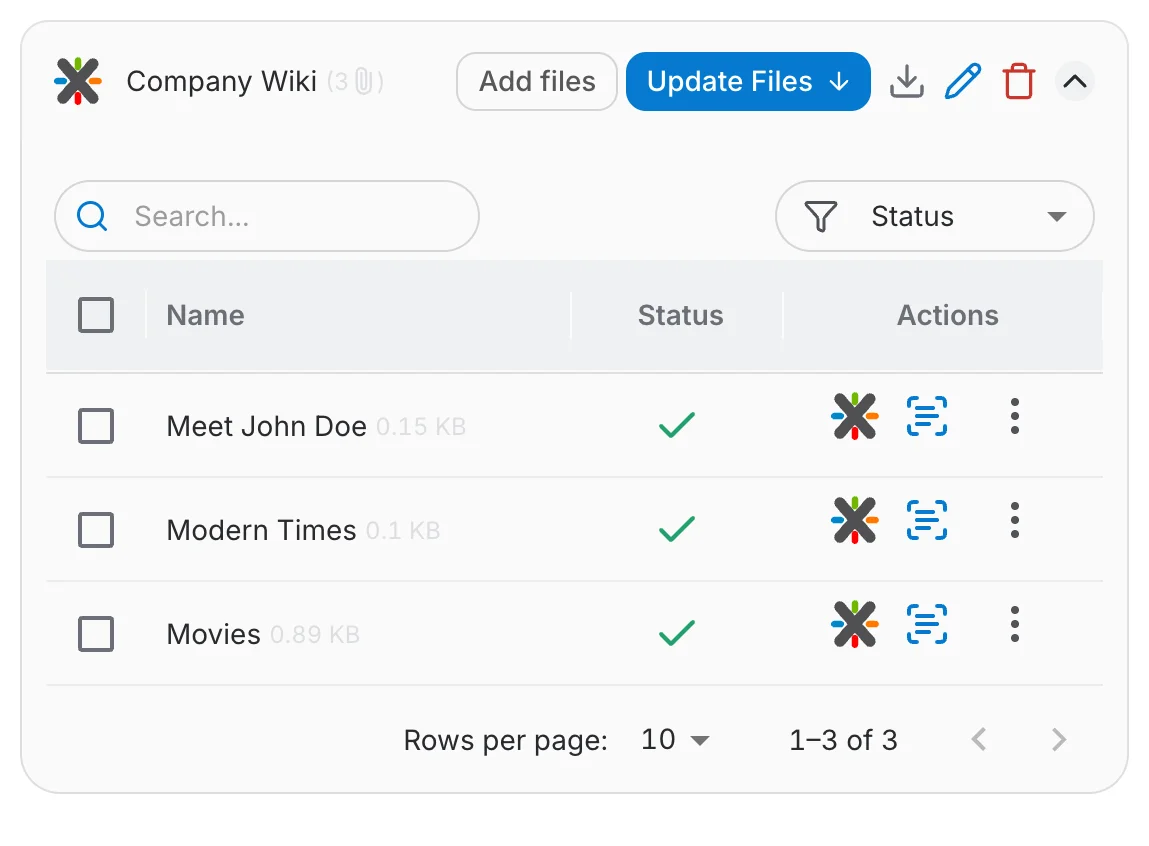Click the filter funnel icon
The width and height of the screenshot is (1149, 846).
(821, 217)
